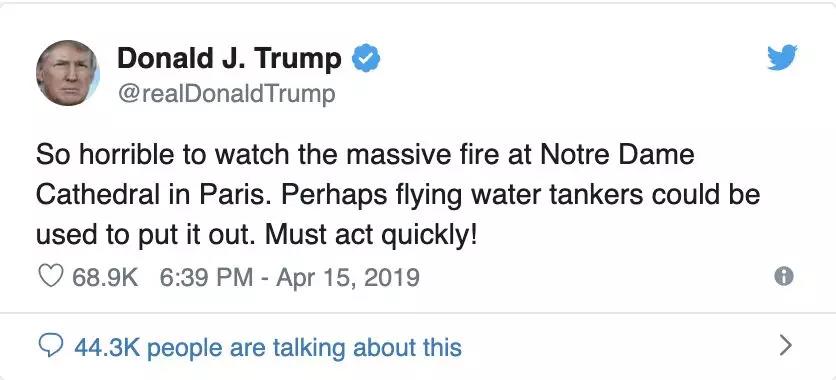This screenshot has height=380, width=836.
Task: Open the 6:39 PM timestamp
Action: click(x=206, y=277)
